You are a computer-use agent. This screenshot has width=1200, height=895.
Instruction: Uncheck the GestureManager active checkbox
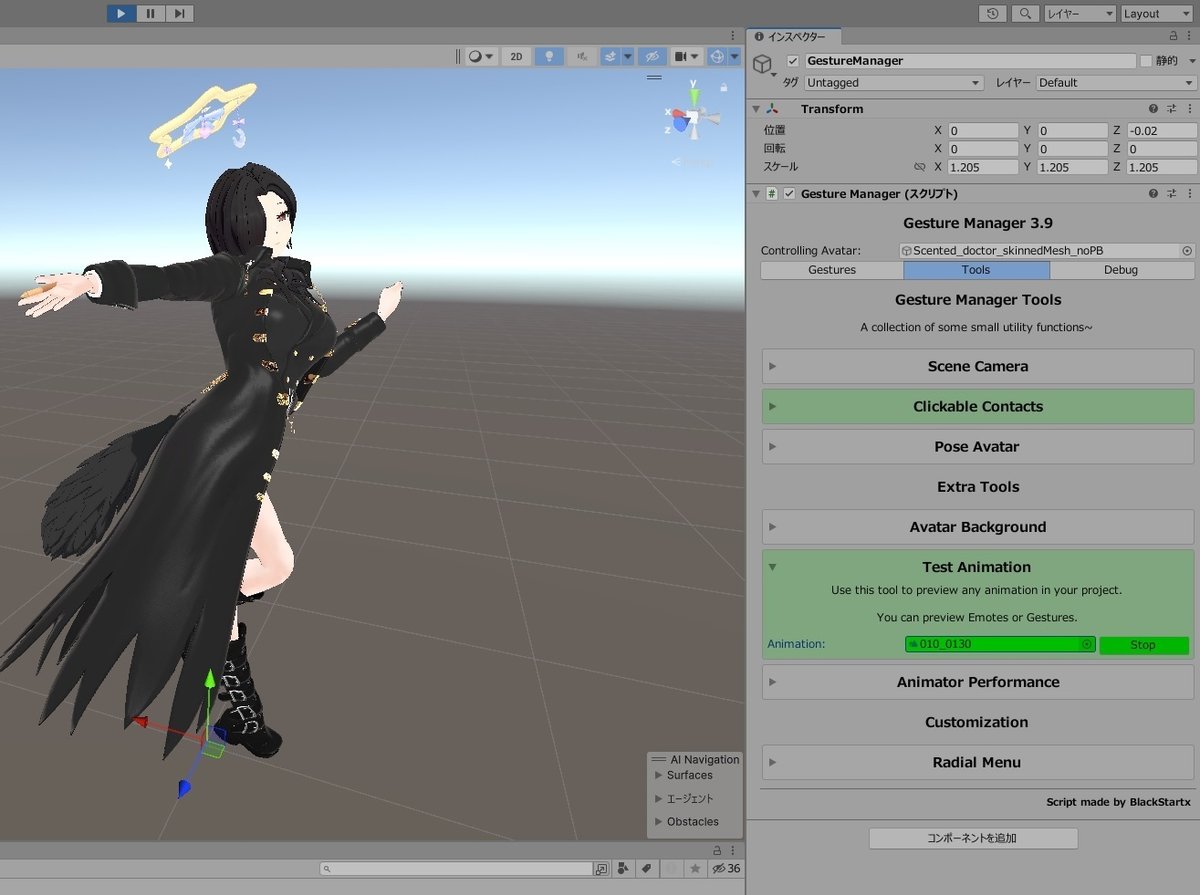point(793,60)
